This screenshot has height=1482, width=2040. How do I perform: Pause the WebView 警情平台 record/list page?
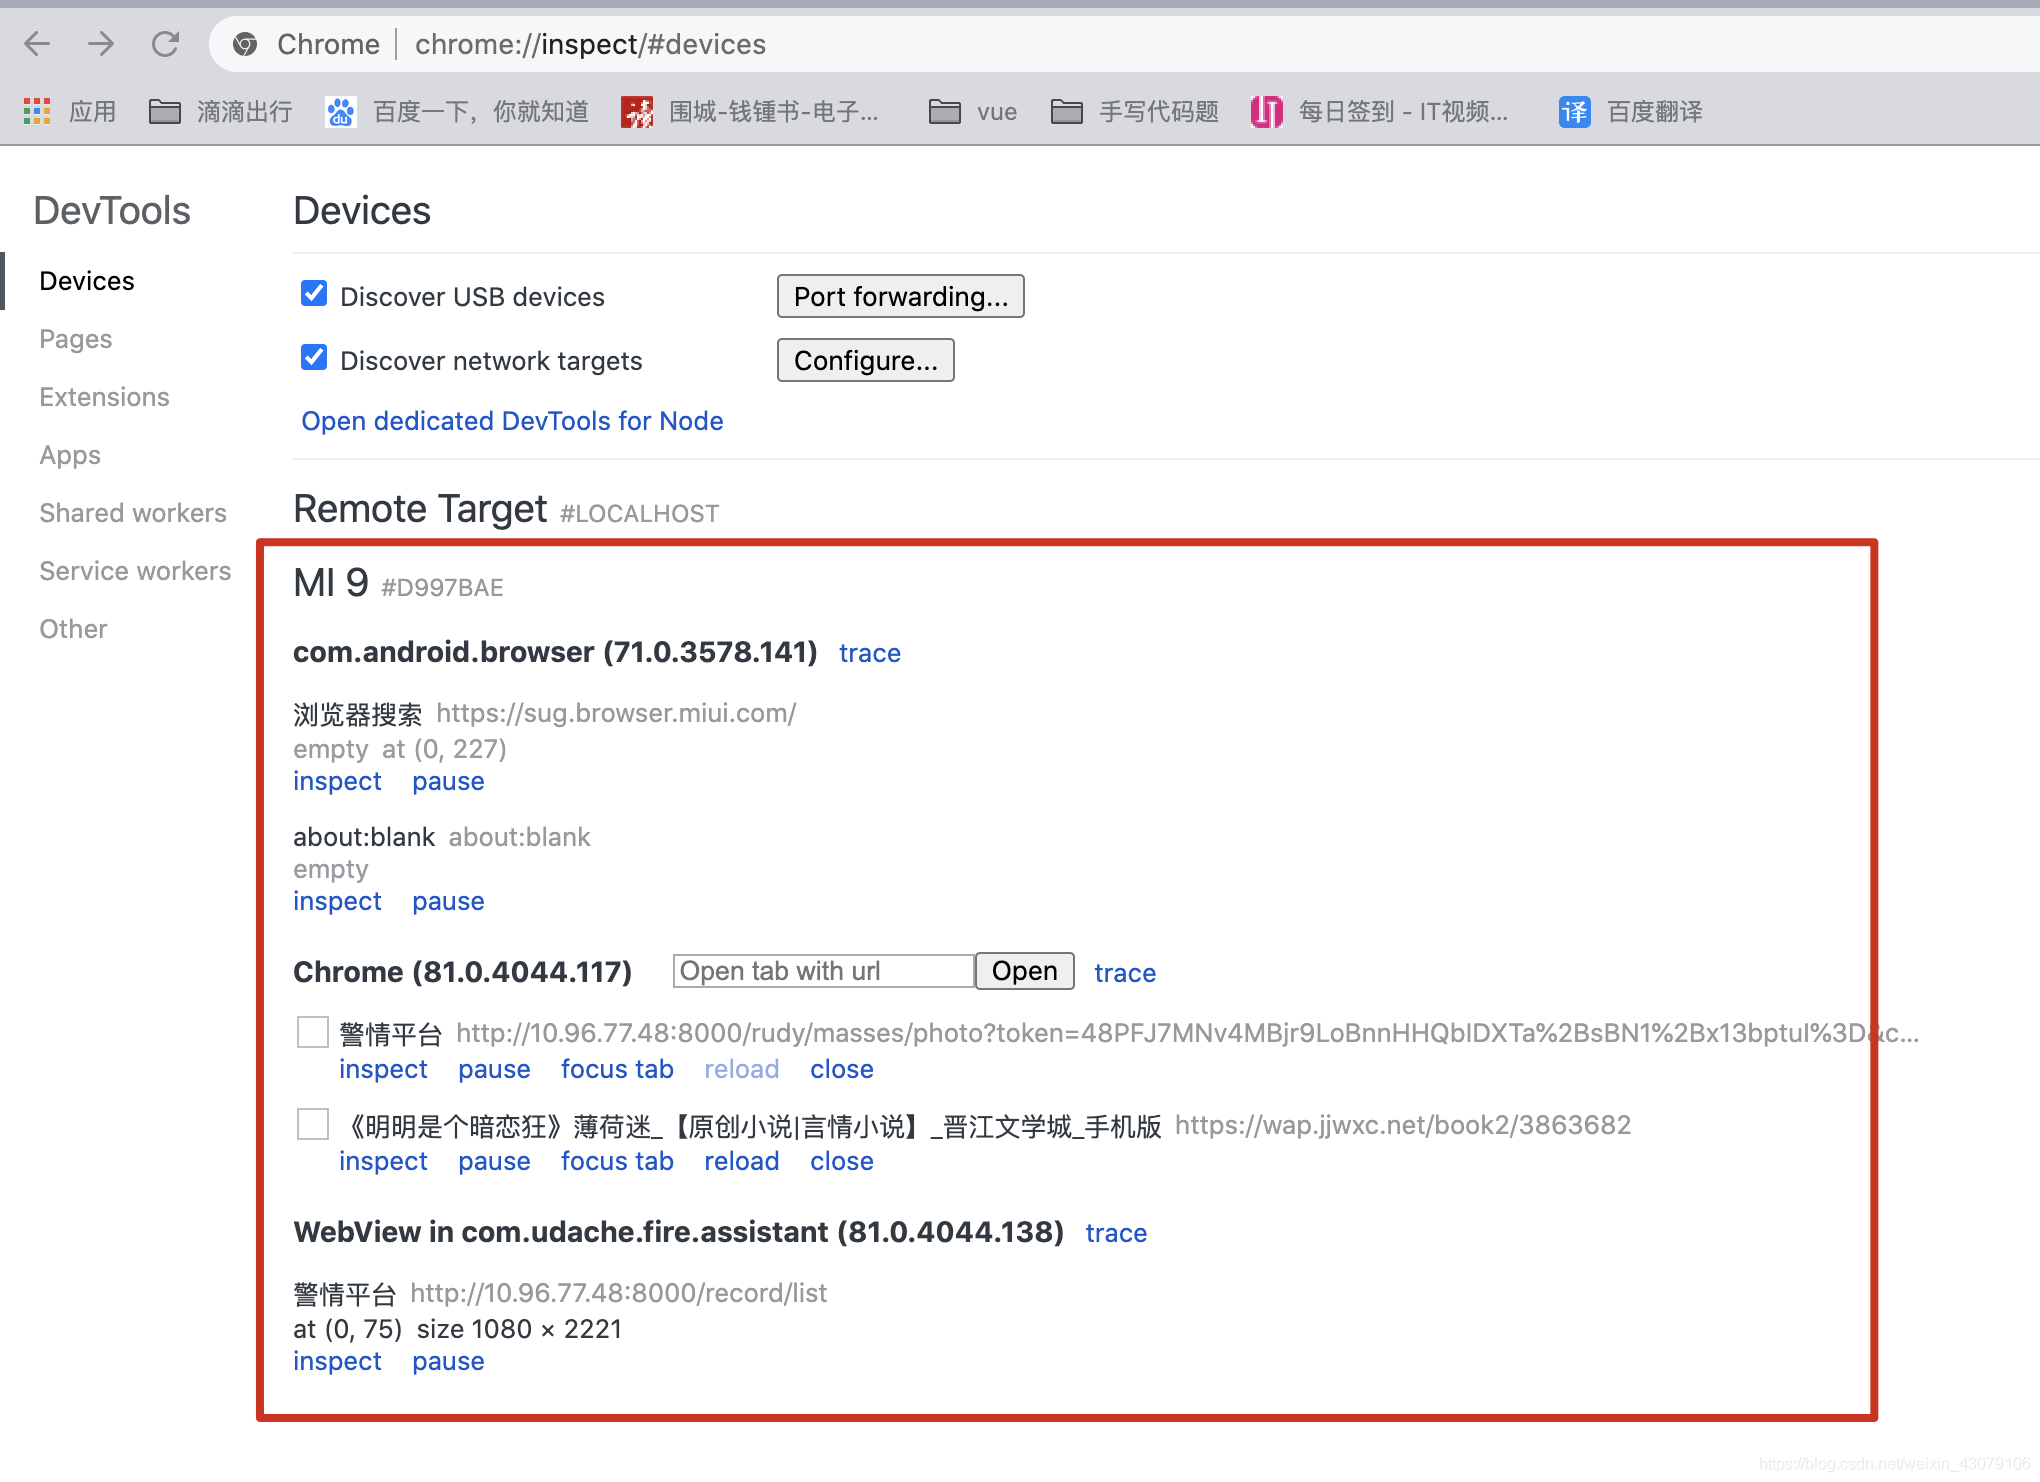coord(448,1361)
